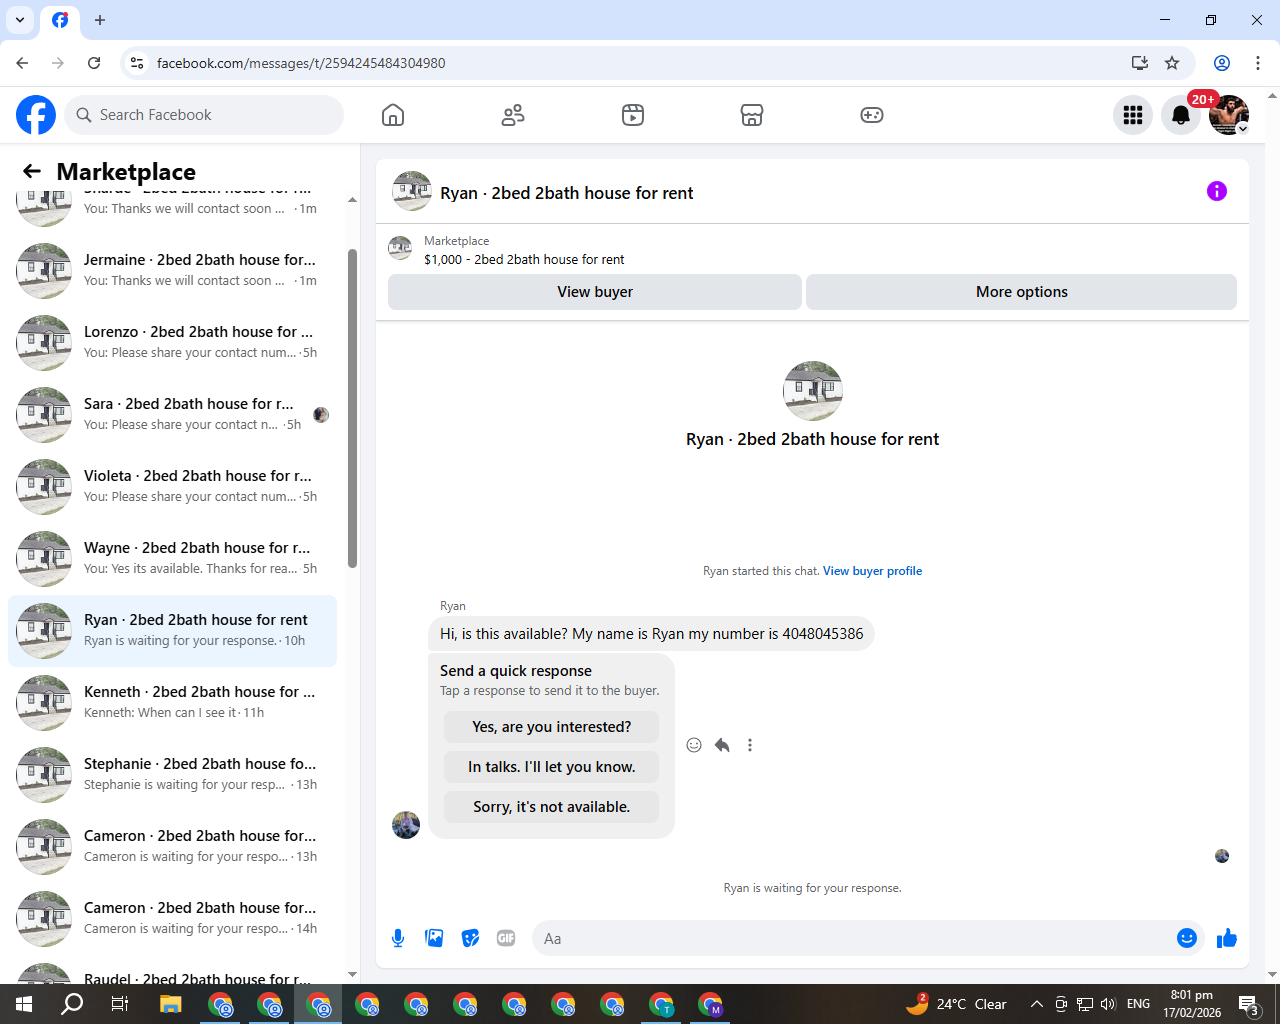Open browser site information icon
The height and width of the screenshot is (1024, 1280).
pos(137,63)
